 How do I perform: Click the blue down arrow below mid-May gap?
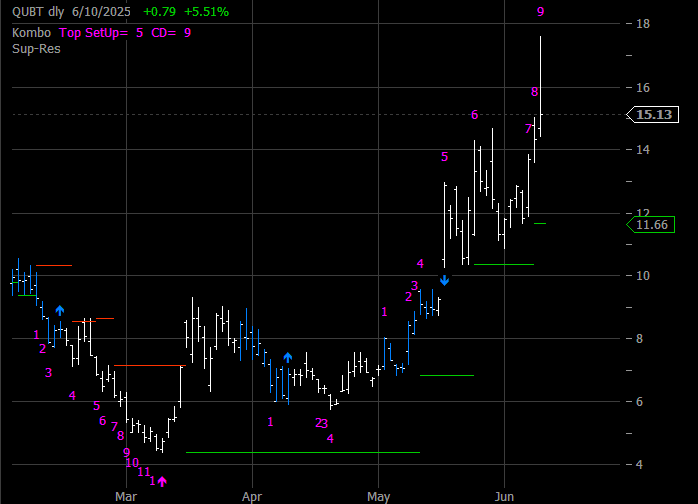(444, 280)
